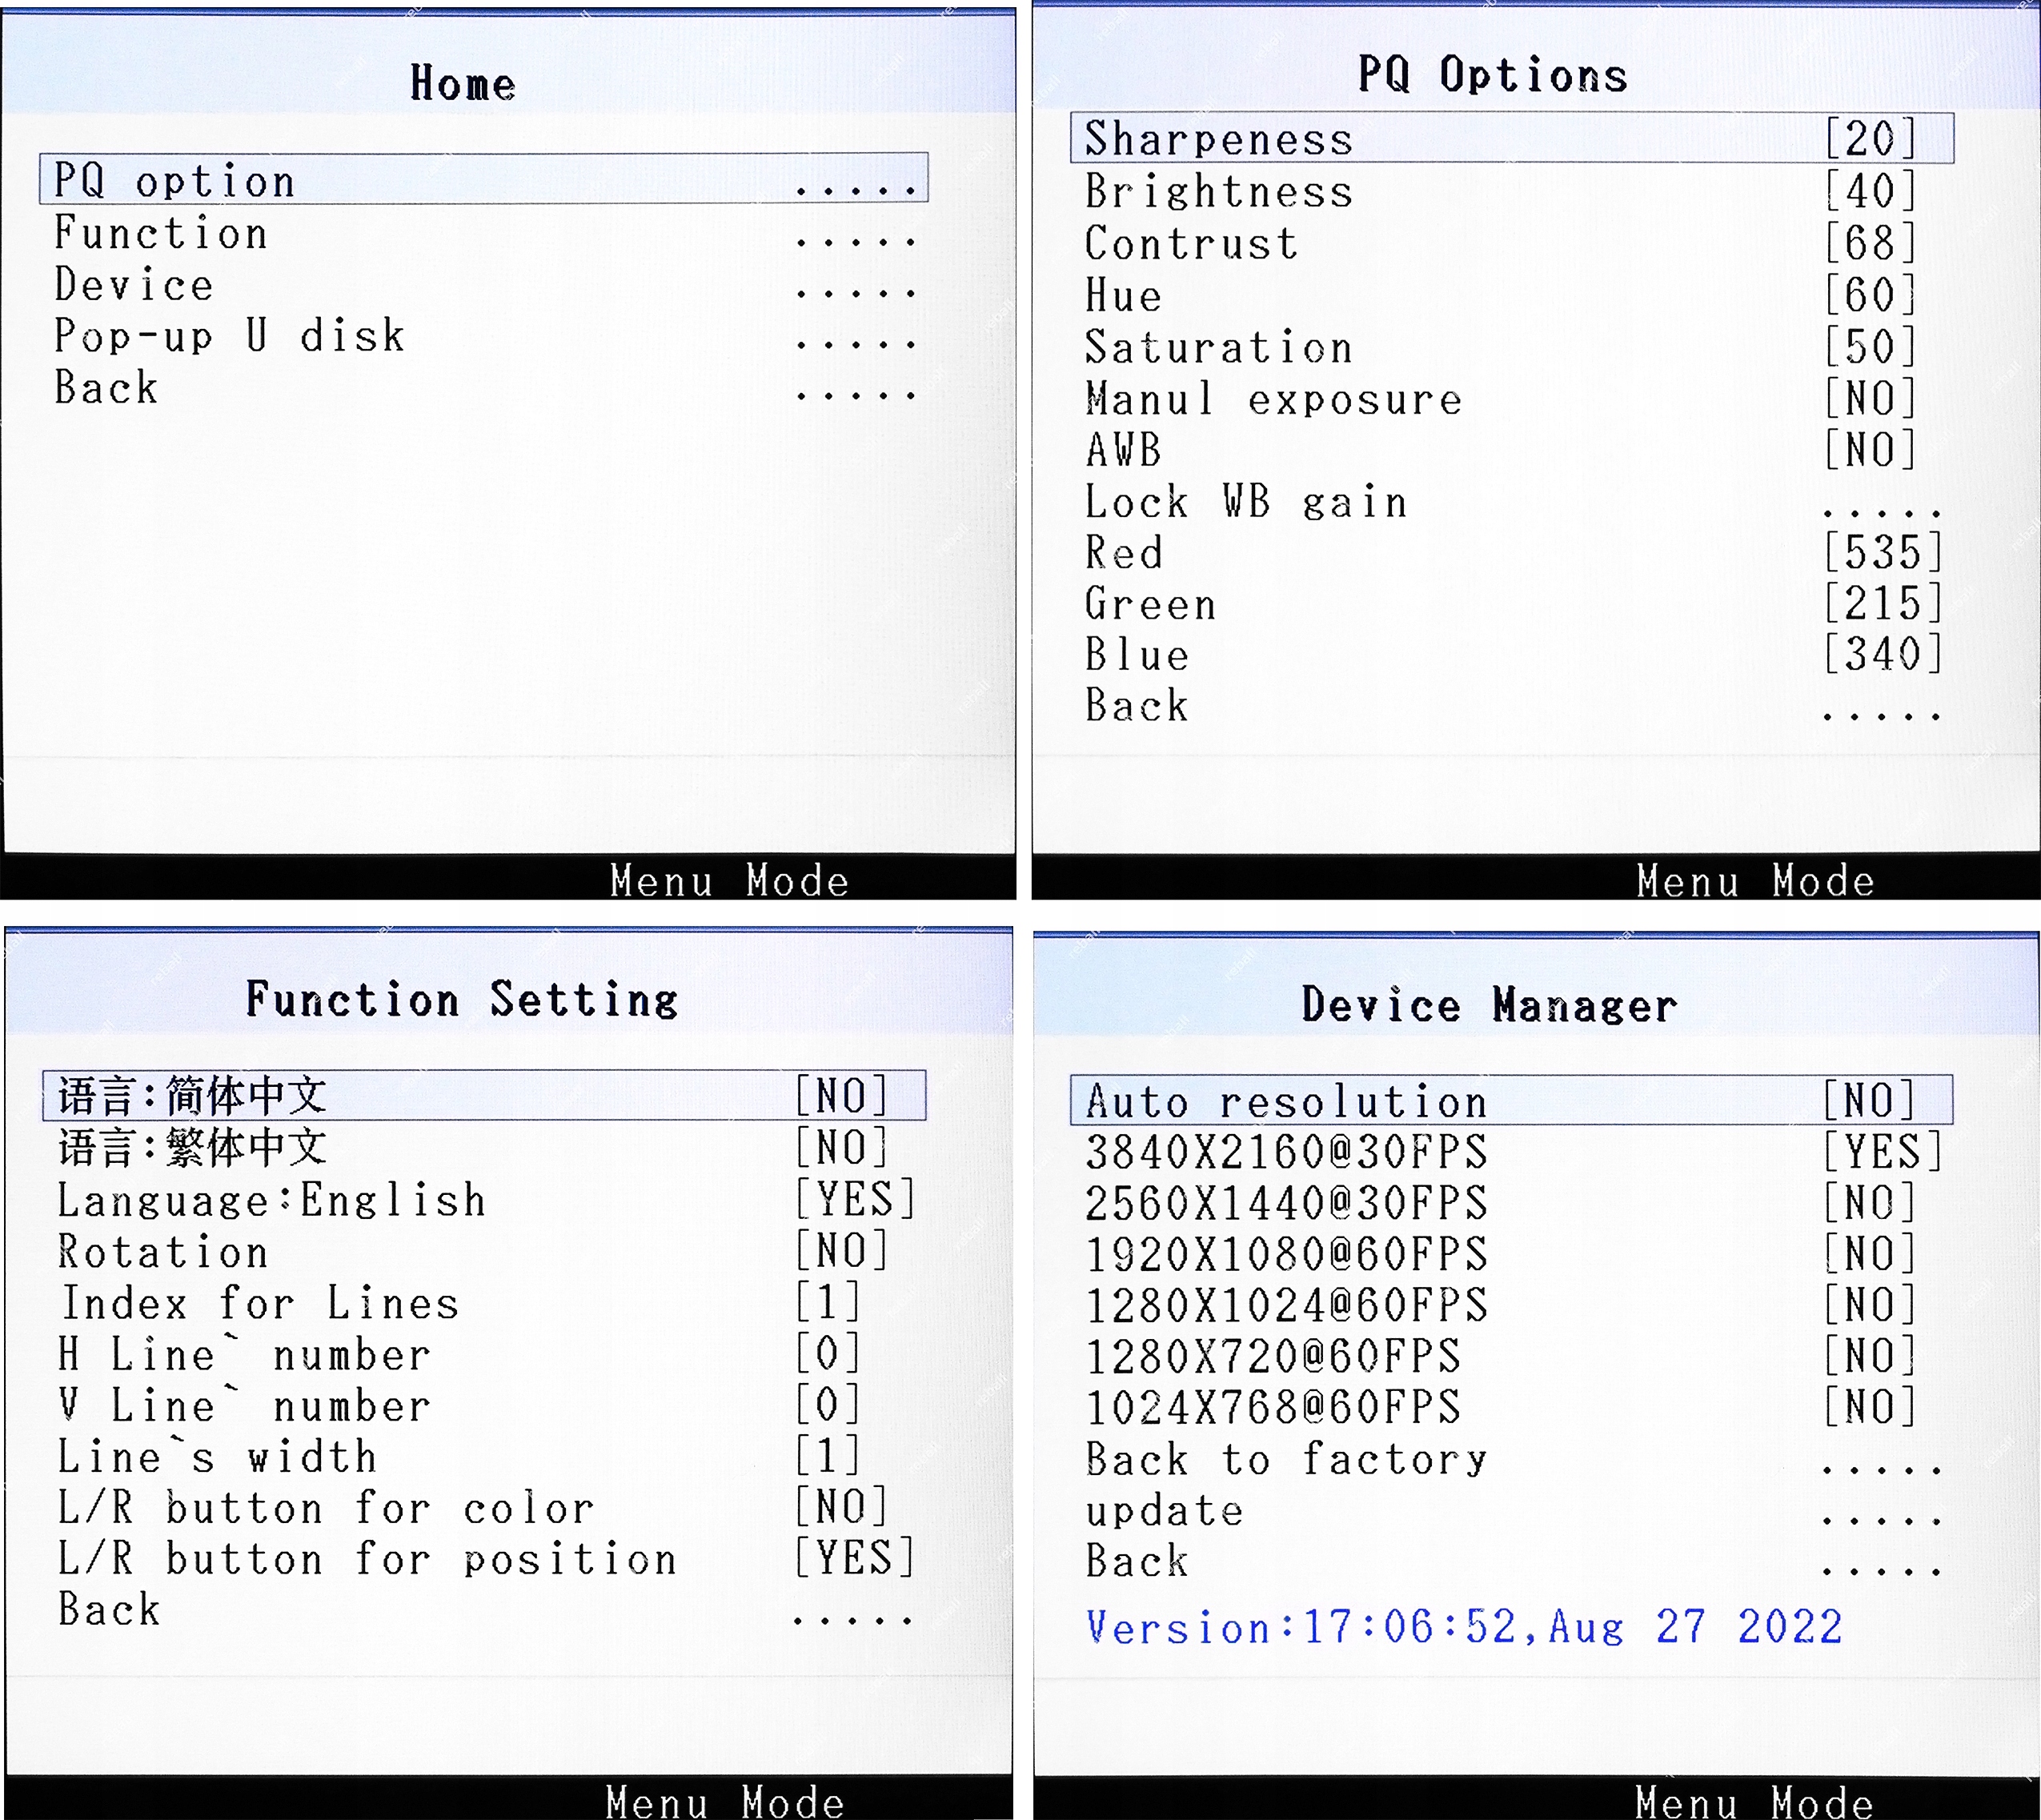Select 1920X1080@60FPS resolution
The width and height of the screenshot is (2041, 1820).
(x=1287, y=1254)
